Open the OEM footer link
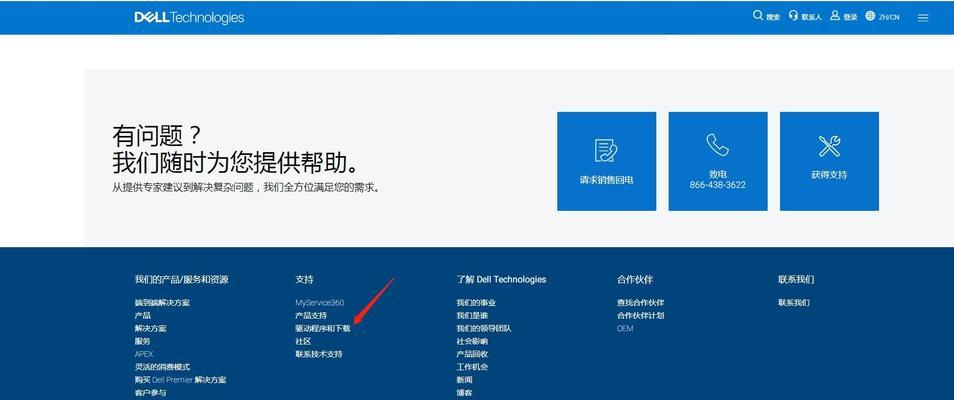Screen dimensions: 954x400 coord(625,328)
